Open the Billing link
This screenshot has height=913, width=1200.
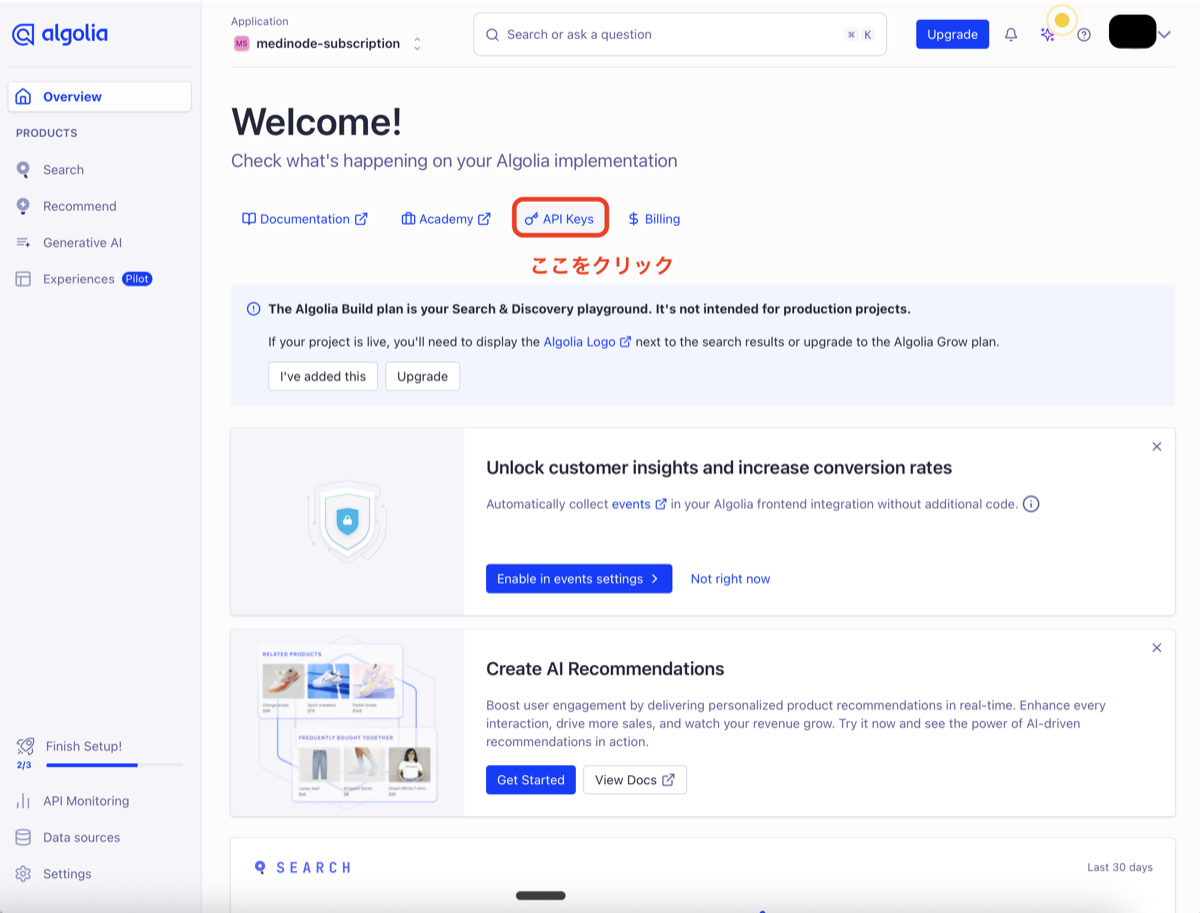click(654, 219)
